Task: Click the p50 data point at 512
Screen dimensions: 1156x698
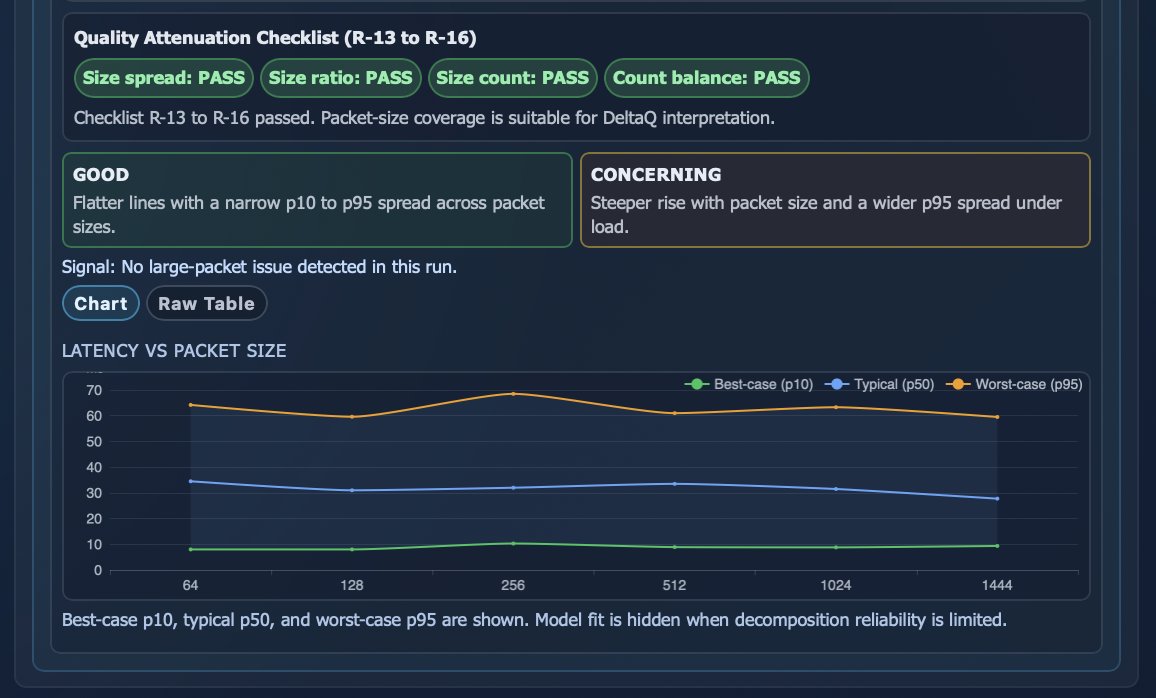Action: tap(675, 484)
